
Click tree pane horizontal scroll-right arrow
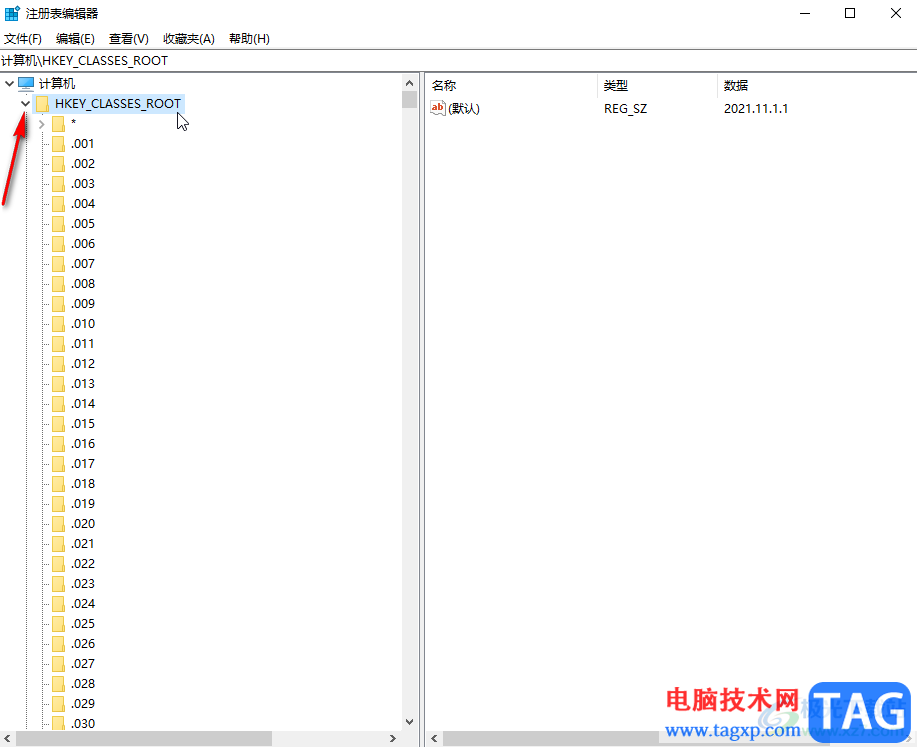393,738
